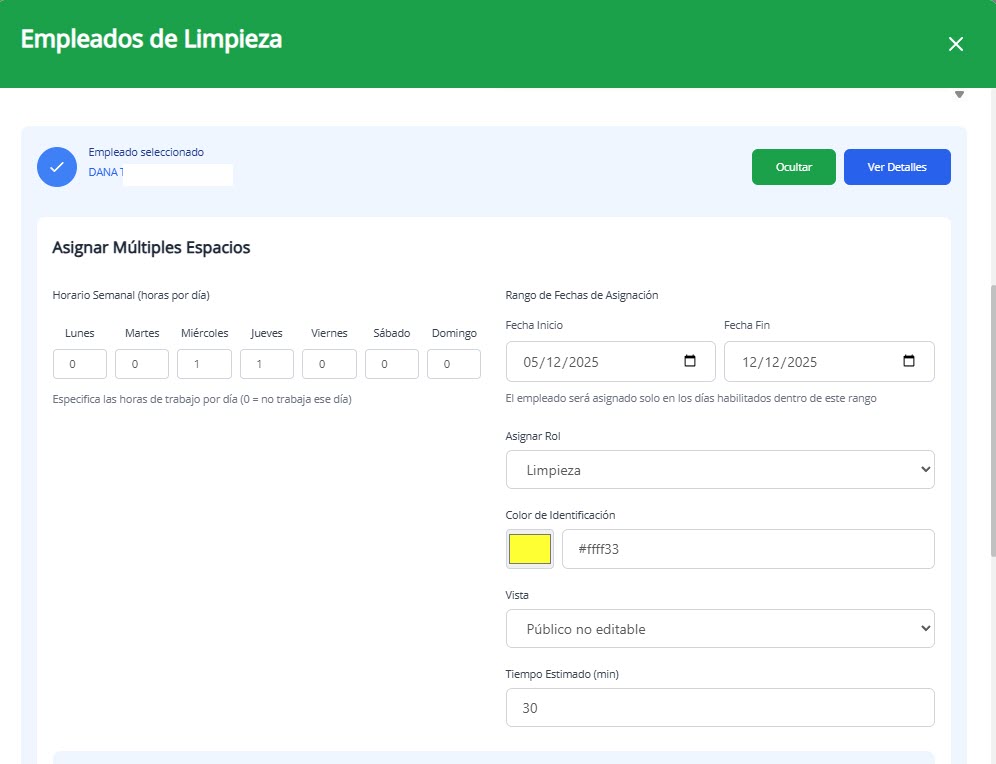Screen dimensions: 996x764
Task: Select the Sábado hours input
Action: tap(392, 364)
